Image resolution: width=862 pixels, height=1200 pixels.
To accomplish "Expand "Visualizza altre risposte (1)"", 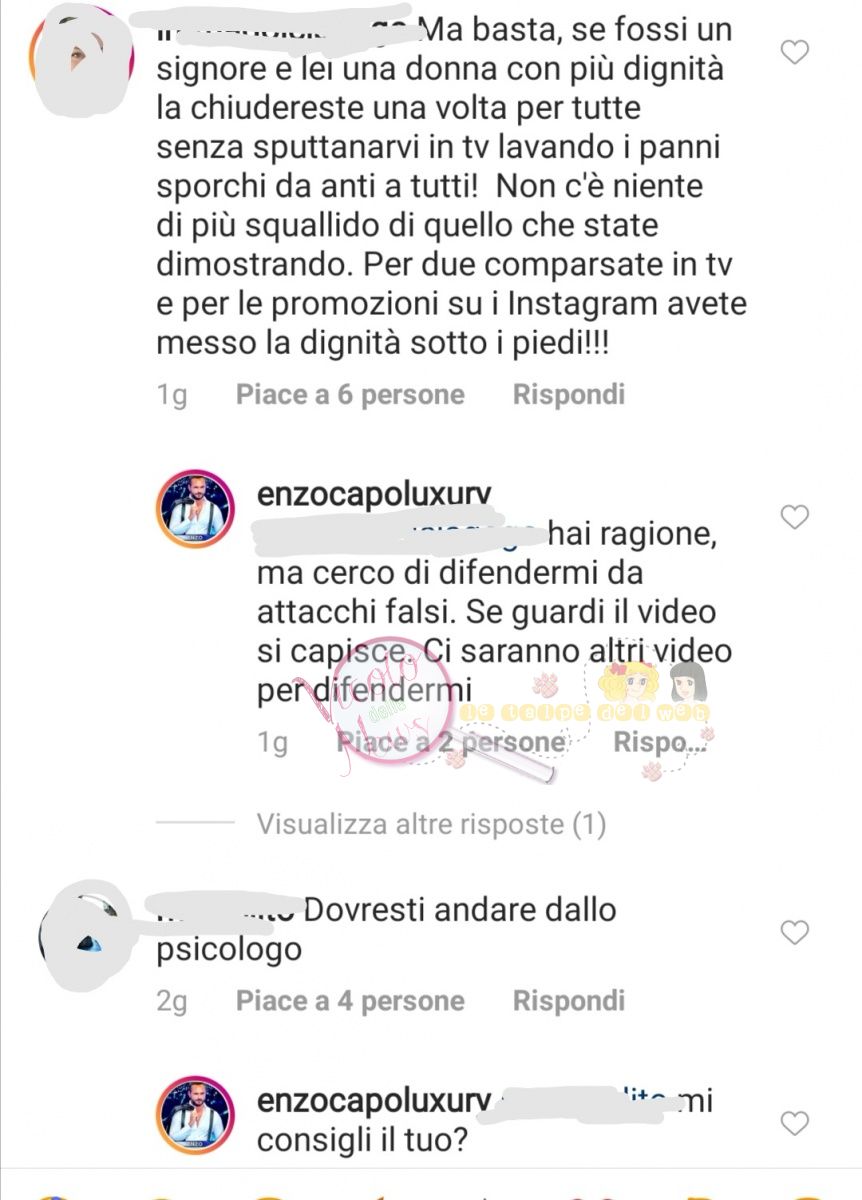I will point(431,824).
